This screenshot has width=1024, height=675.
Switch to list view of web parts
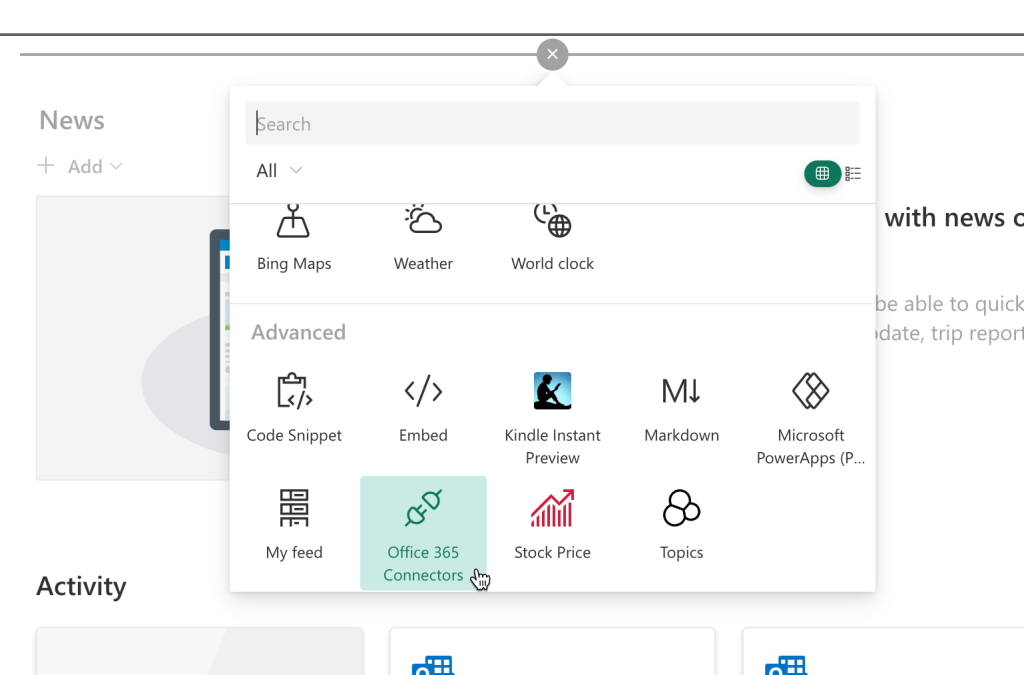tap(853, 173)
